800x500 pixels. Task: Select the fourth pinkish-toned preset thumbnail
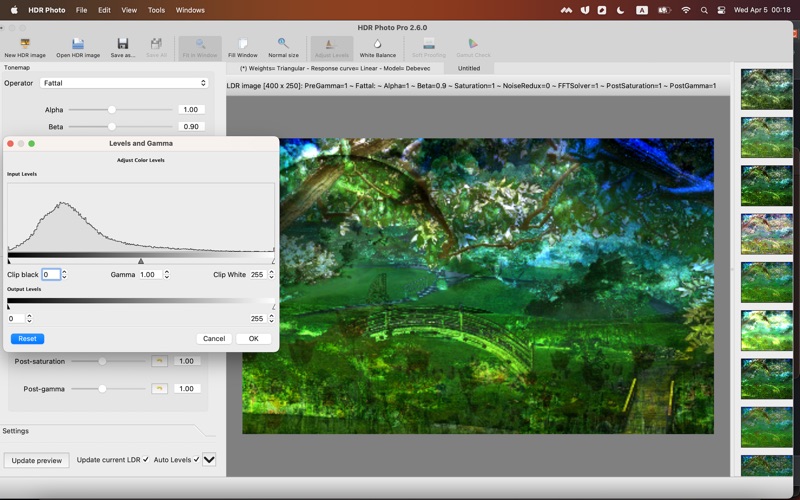pos(766,234)
